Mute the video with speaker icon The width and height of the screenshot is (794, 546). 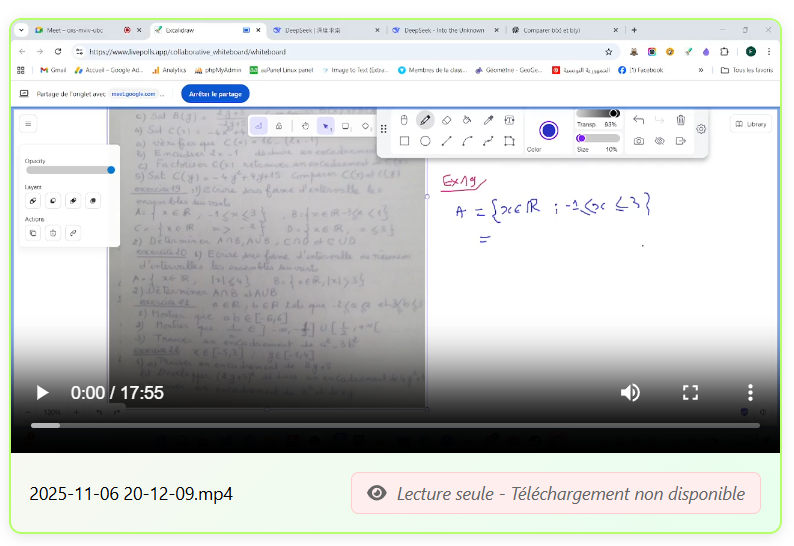click(x=630, y=392)
